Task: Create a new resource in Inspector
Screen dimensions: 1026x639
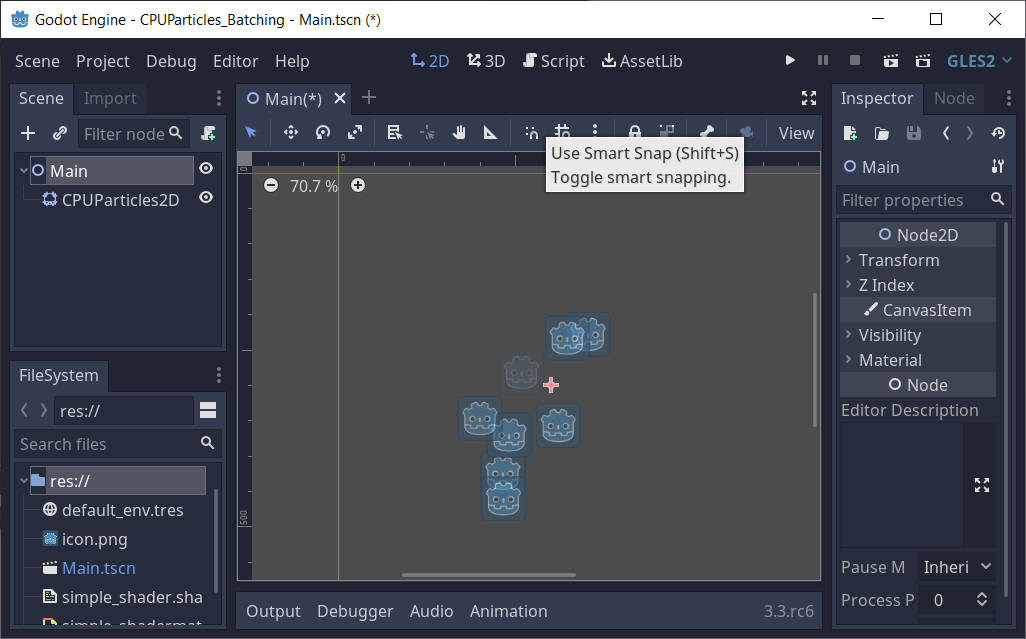Action: pos(850,133)
